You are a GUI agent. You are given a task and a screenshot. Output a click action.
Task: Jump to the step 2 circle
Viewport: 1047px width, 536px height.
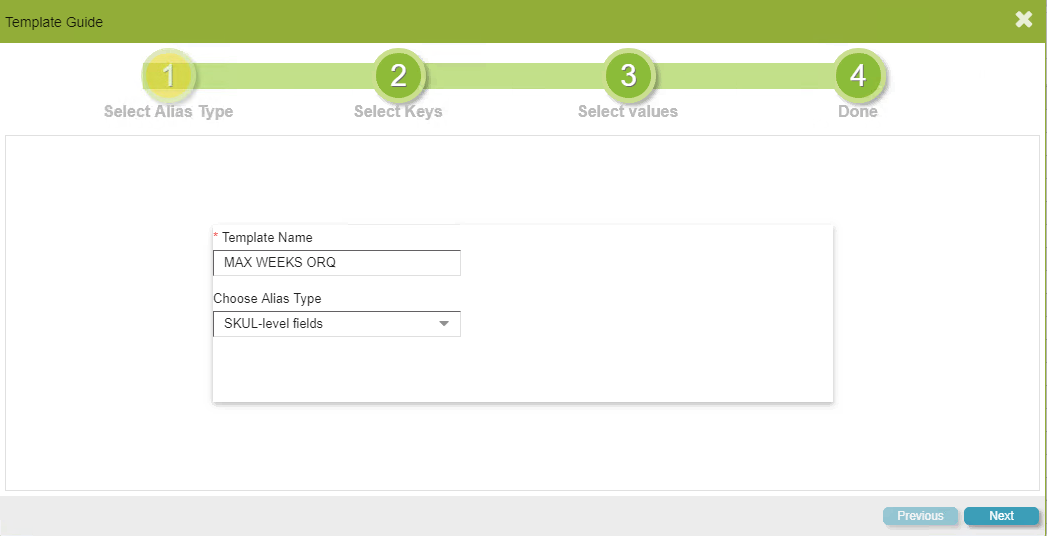tap(398, 76)
